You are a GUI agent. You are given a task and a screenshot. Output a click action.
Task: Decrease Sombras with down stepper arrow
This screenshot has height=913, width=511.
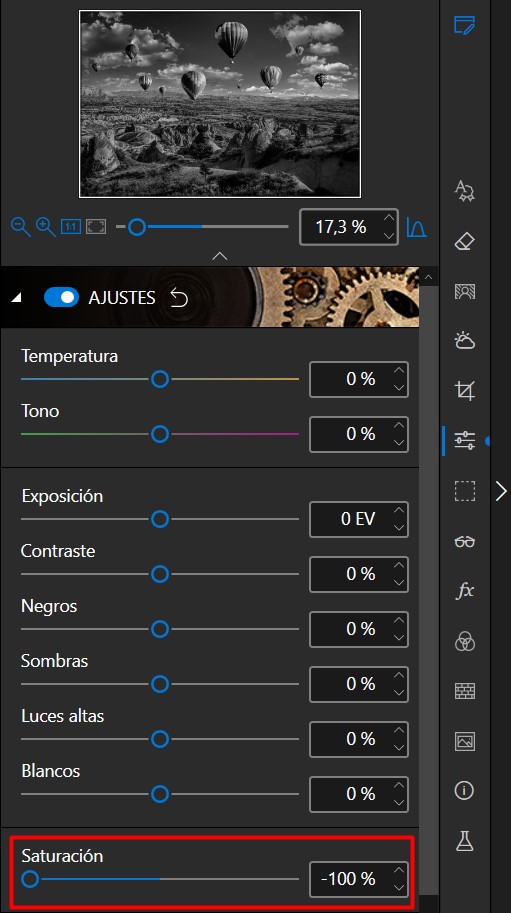click(399, 693)
